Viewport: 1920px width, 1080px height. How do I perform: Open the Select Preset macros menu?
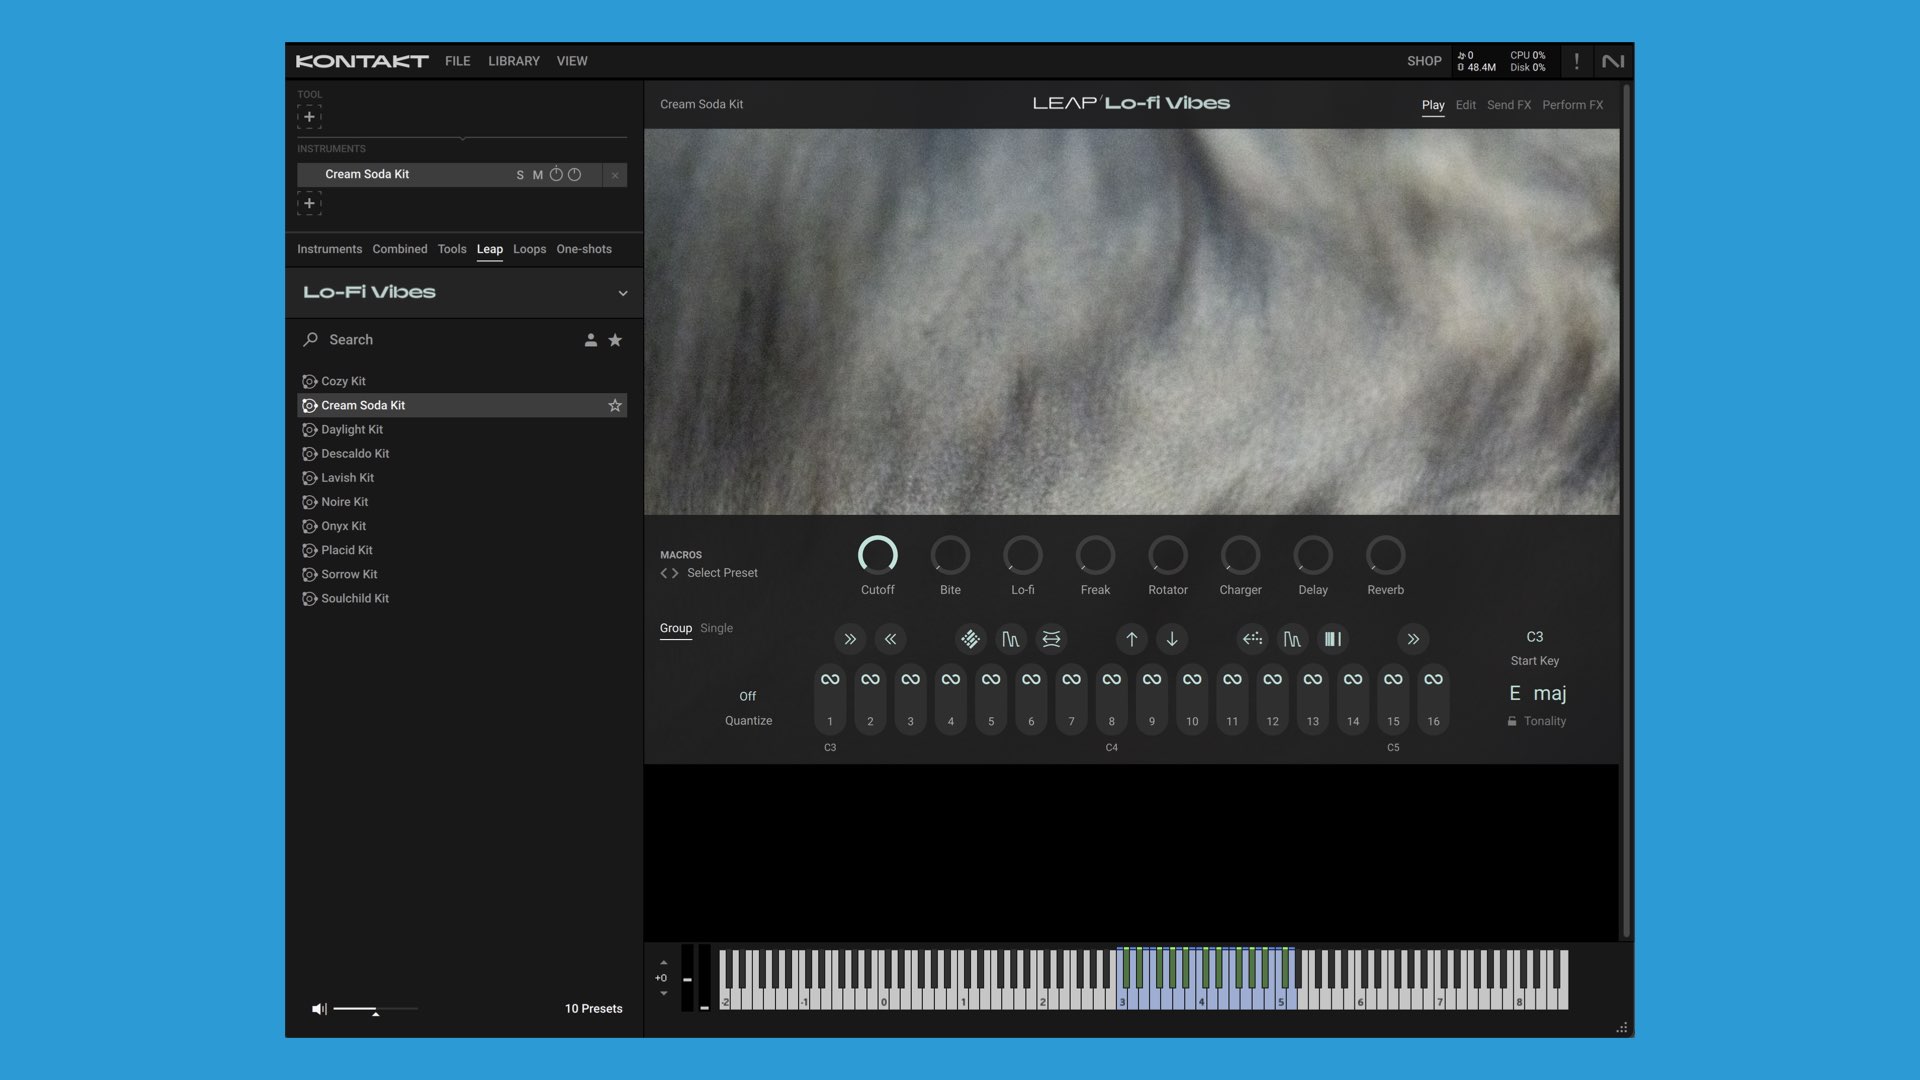pos(722,573)
